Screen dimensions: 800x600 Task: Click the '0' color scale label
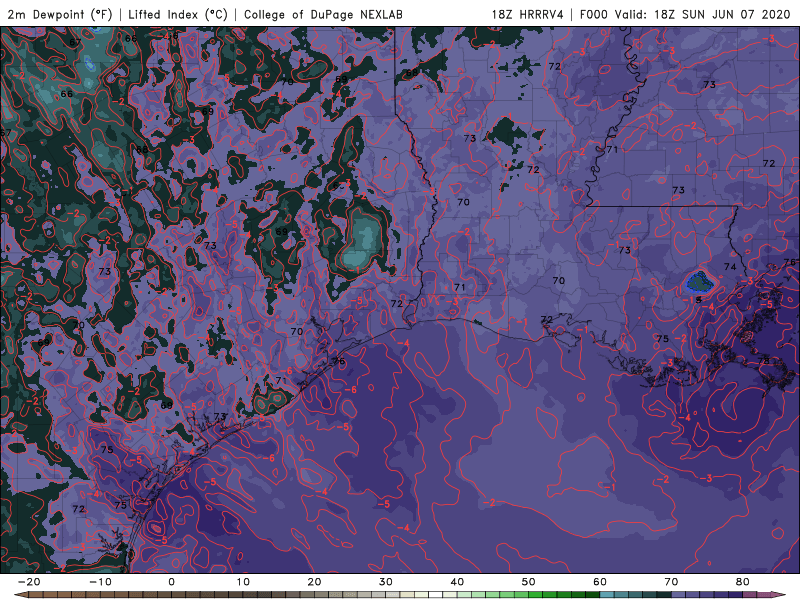(171, 582)
